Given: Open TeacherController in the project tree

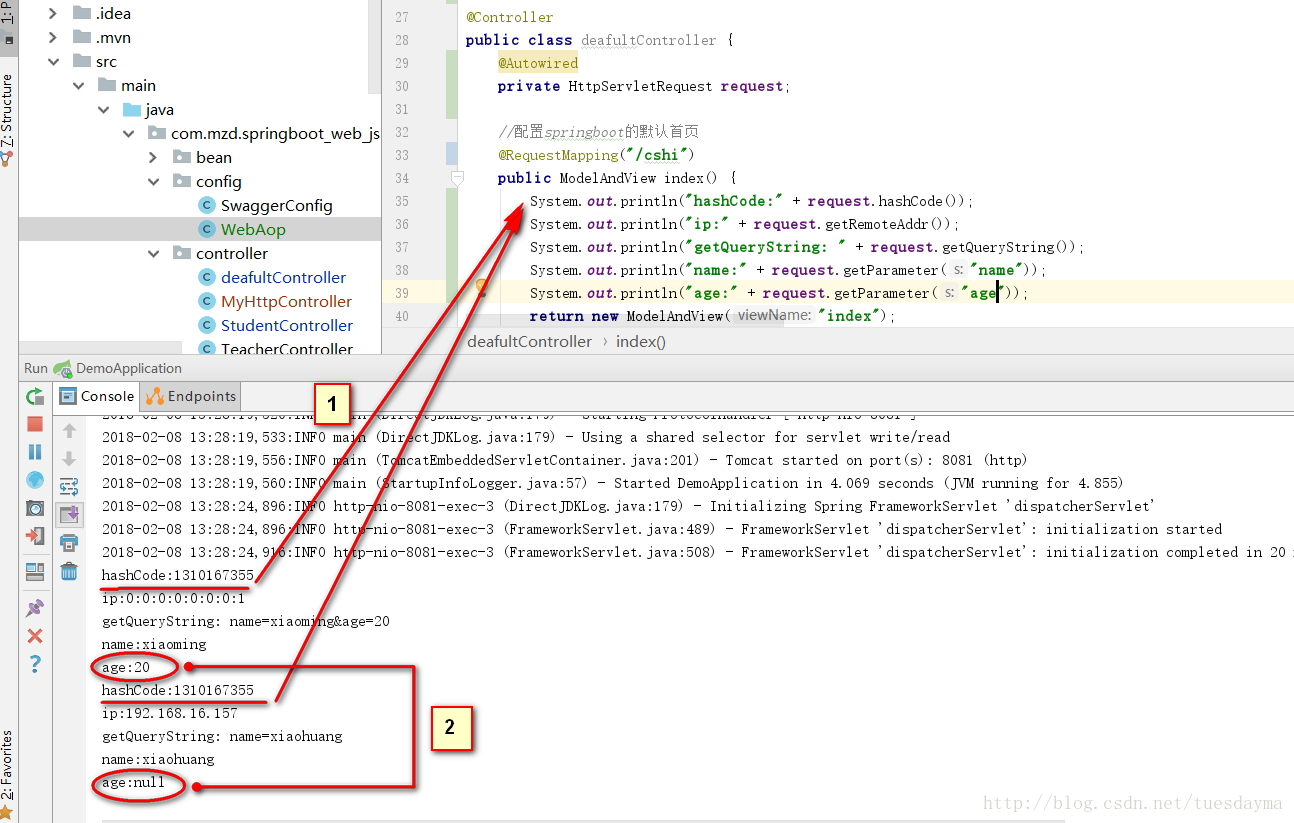Looking at the screenshot, I should coord(287,348).
